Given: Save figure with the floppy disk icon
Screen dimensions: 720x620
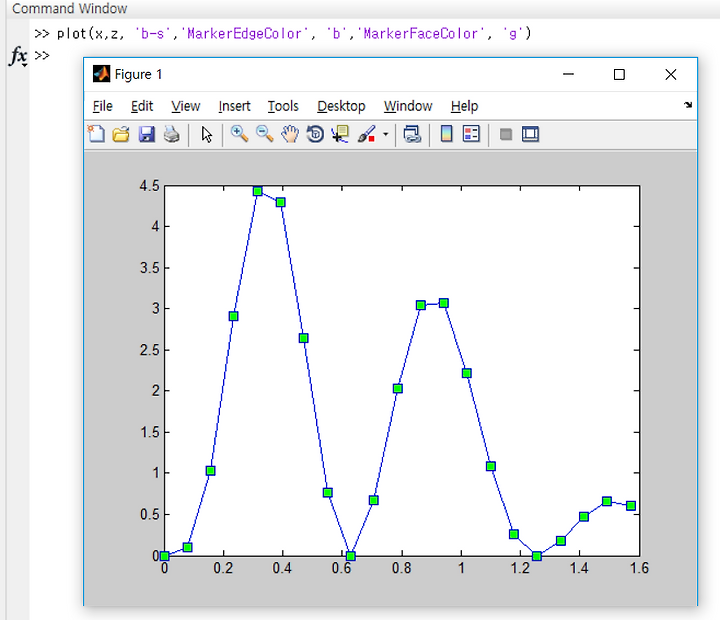Looking at the screenshot, I should point(146,134).
